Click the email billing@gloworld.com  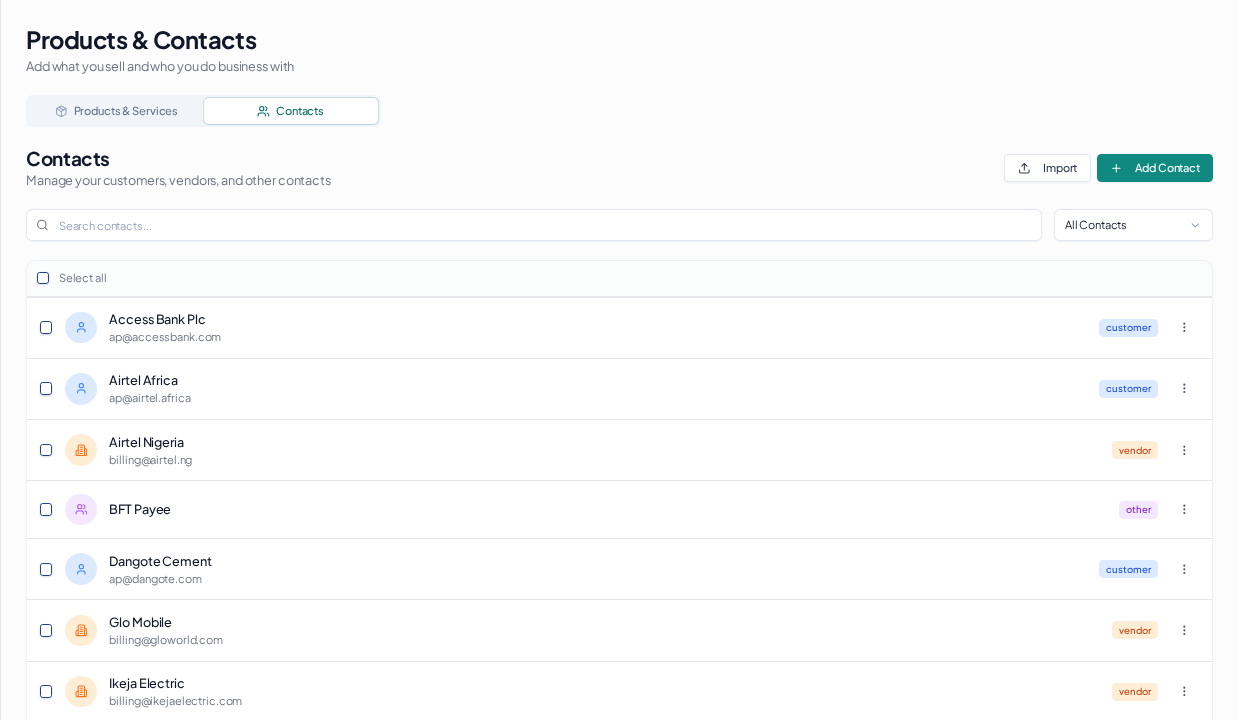tap(166, 640)
